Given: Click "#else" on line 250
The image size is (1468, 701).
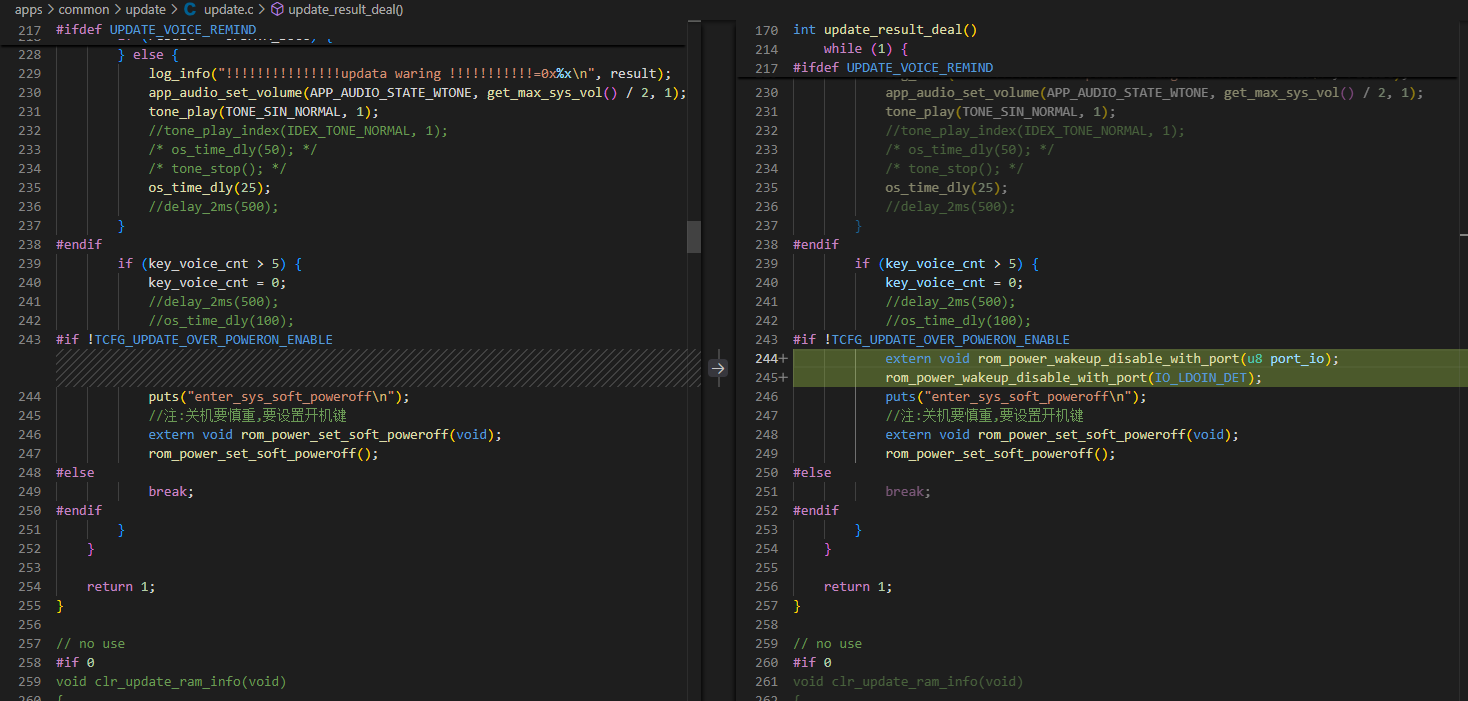Looking at the screenshot, I should coord(812,472).
